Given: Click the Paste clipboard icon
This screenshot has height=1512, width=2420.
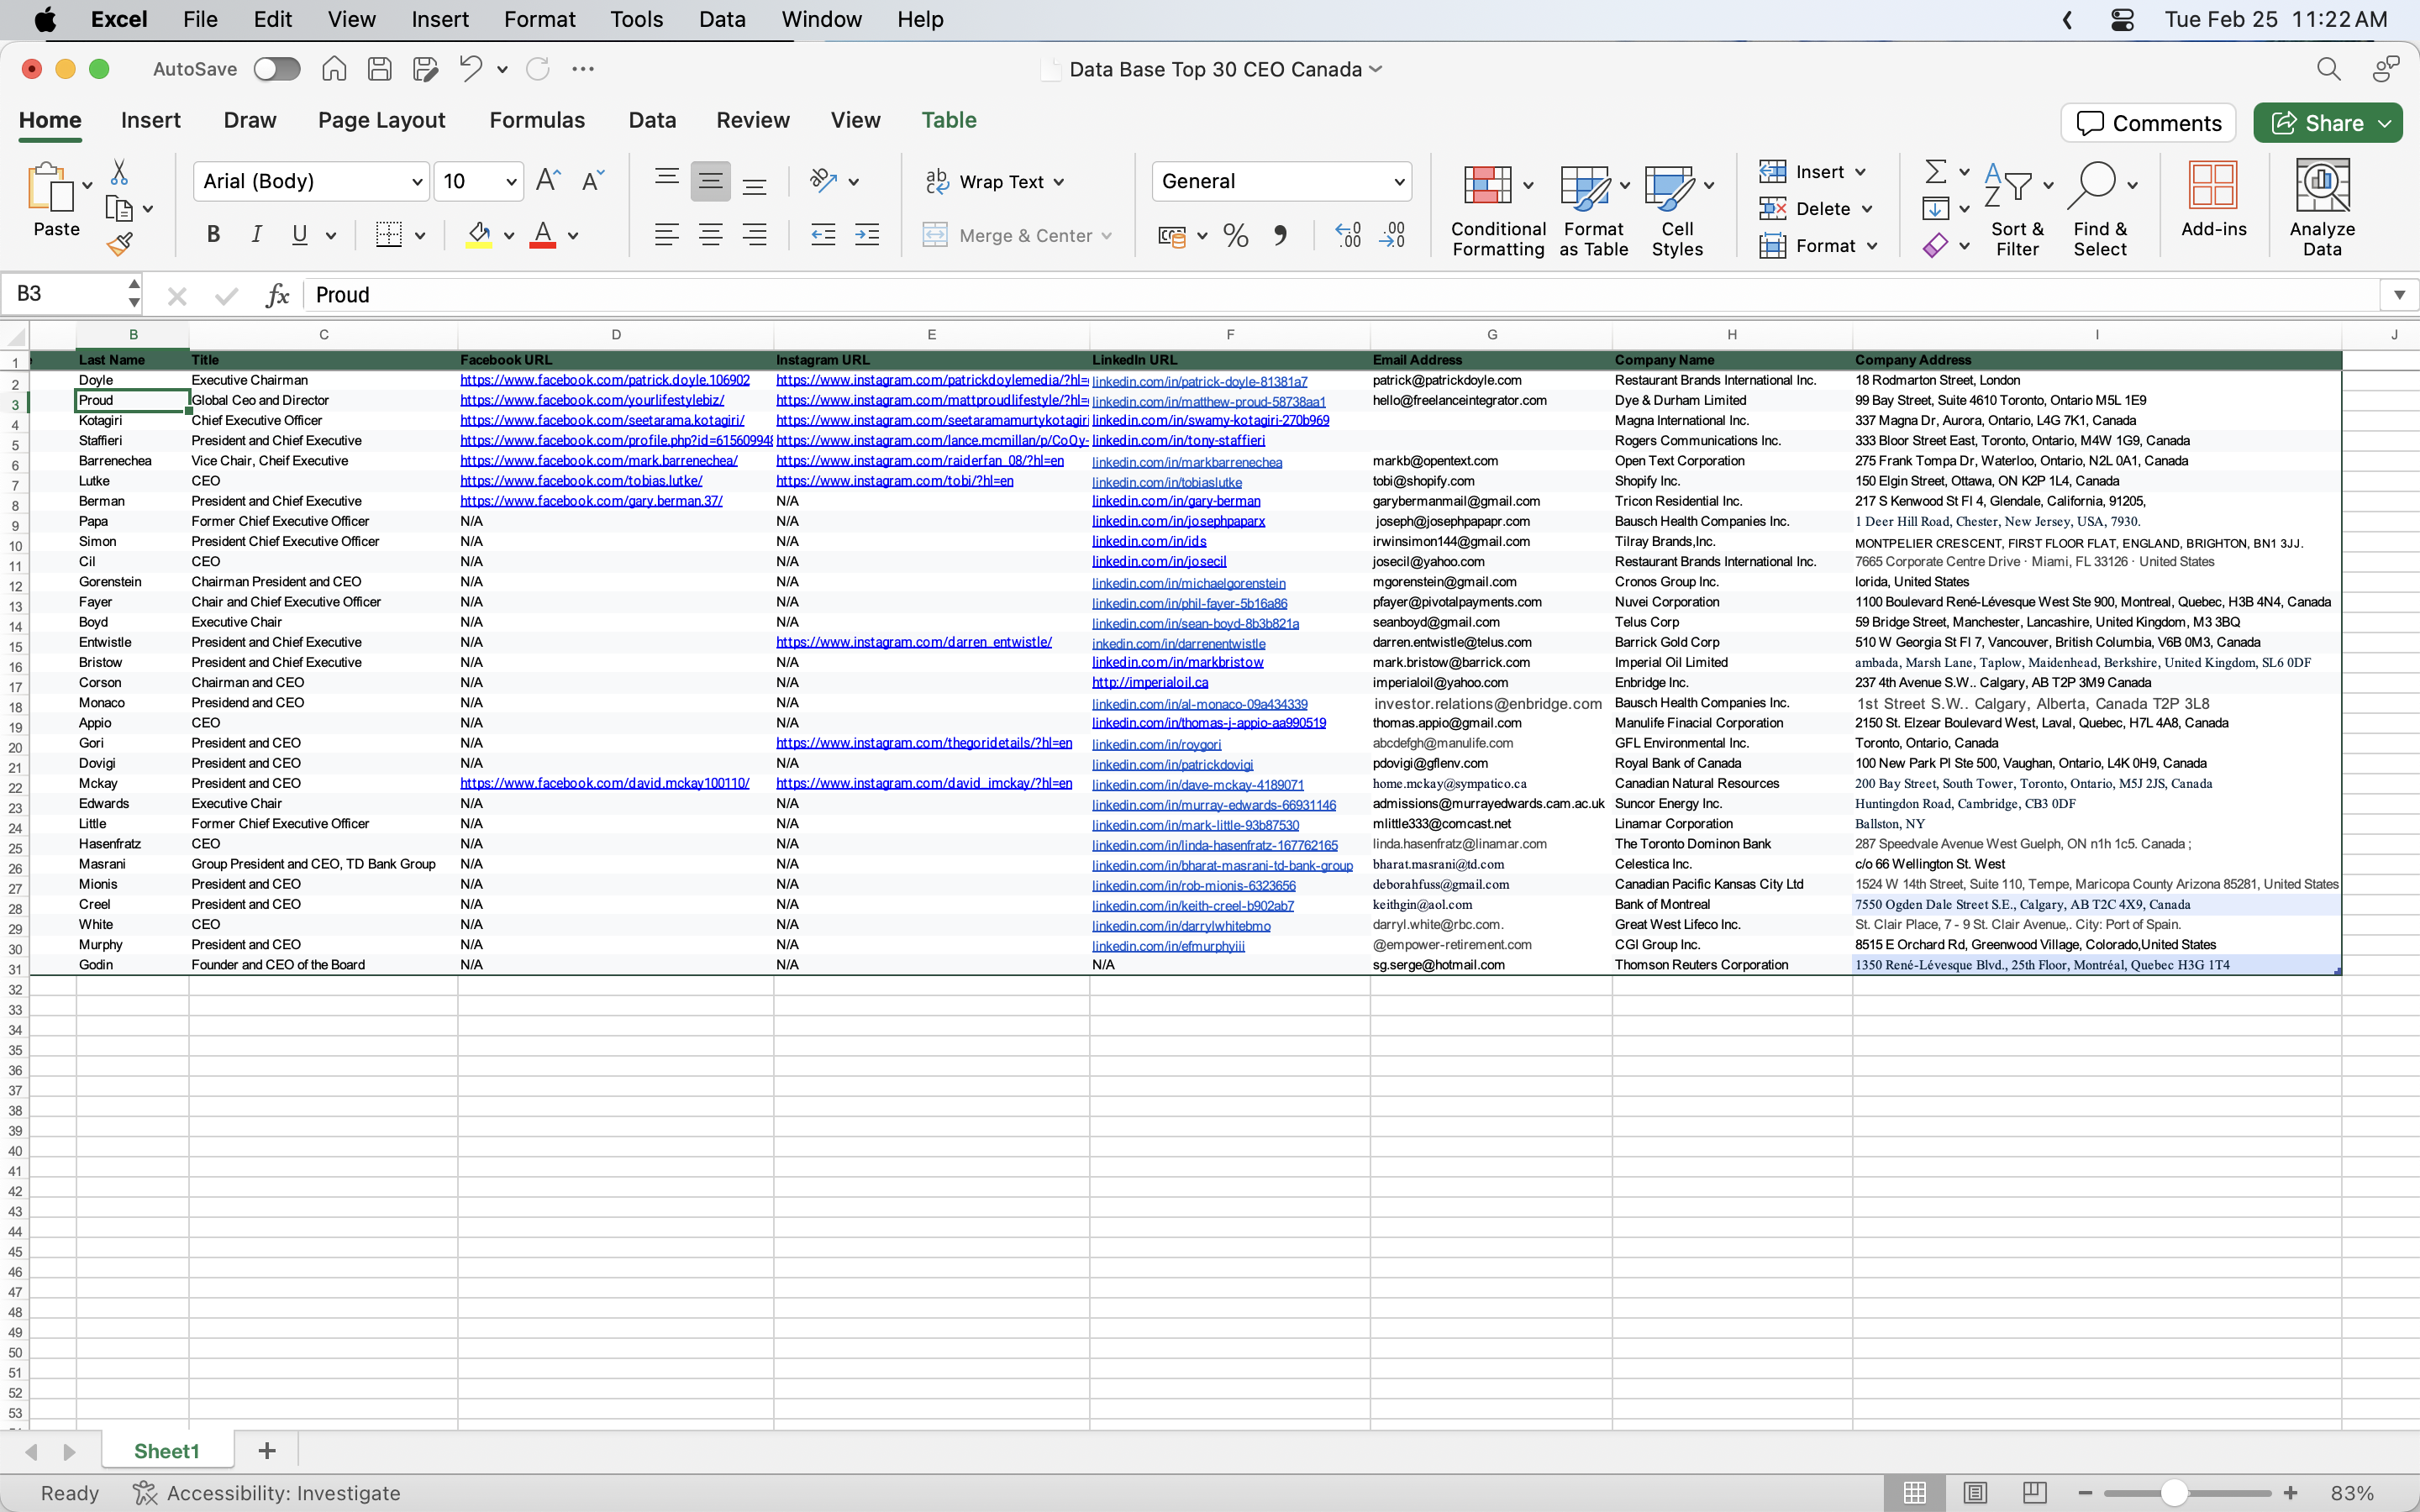Looking at the screenshot, I should click(50, 187).
